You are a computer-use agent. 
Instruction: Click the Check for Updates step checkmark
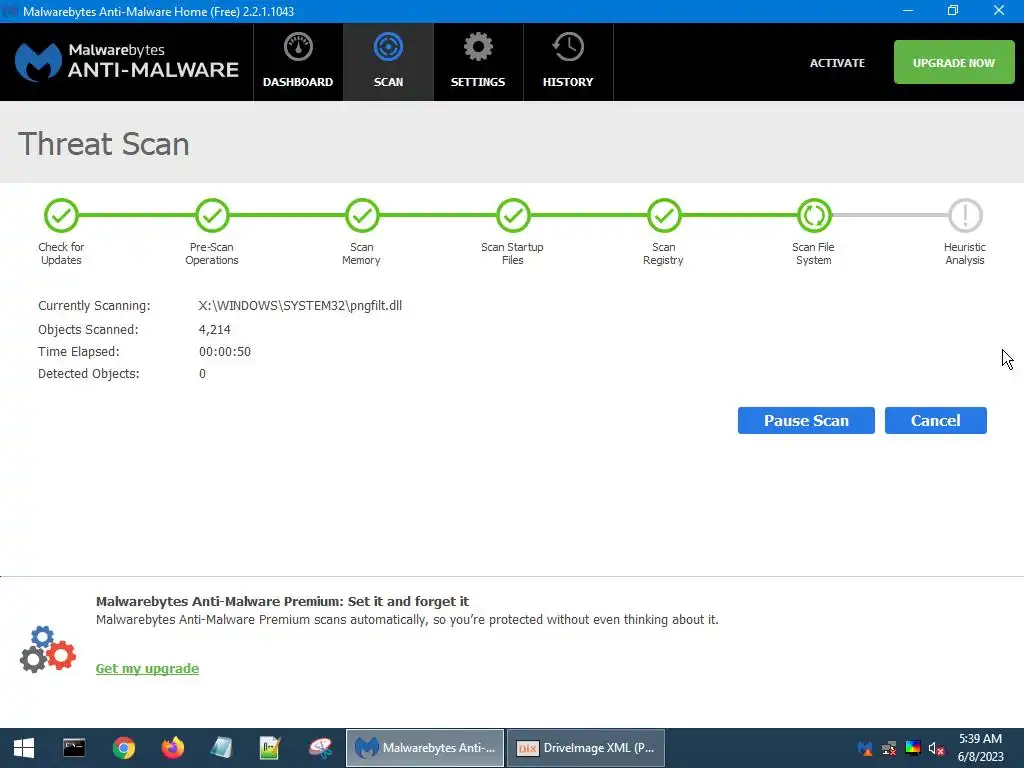point(61,216)
